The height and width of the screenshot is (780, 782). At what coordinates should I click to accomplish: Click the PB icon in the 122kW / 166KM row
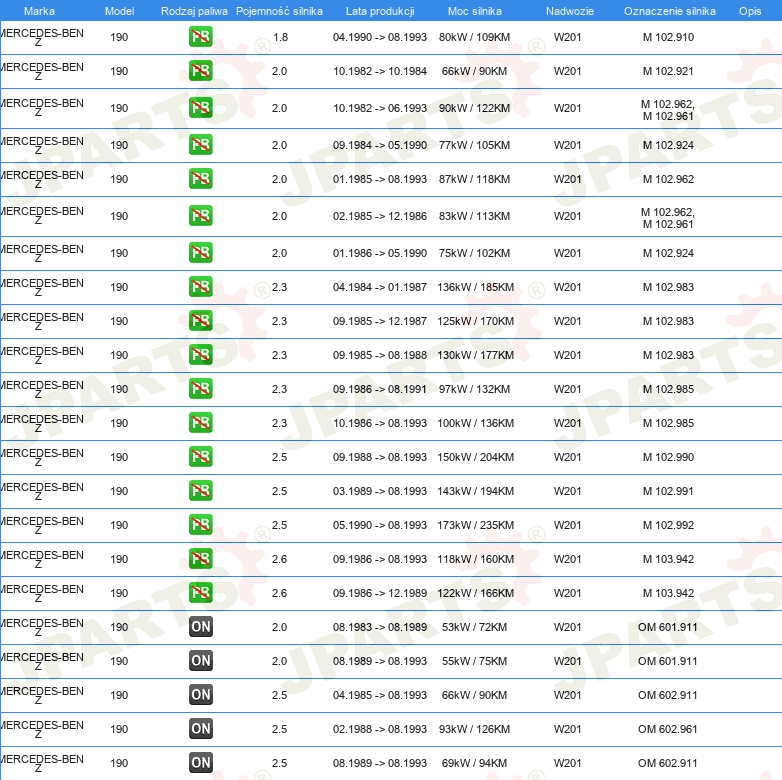click(201, 593)
